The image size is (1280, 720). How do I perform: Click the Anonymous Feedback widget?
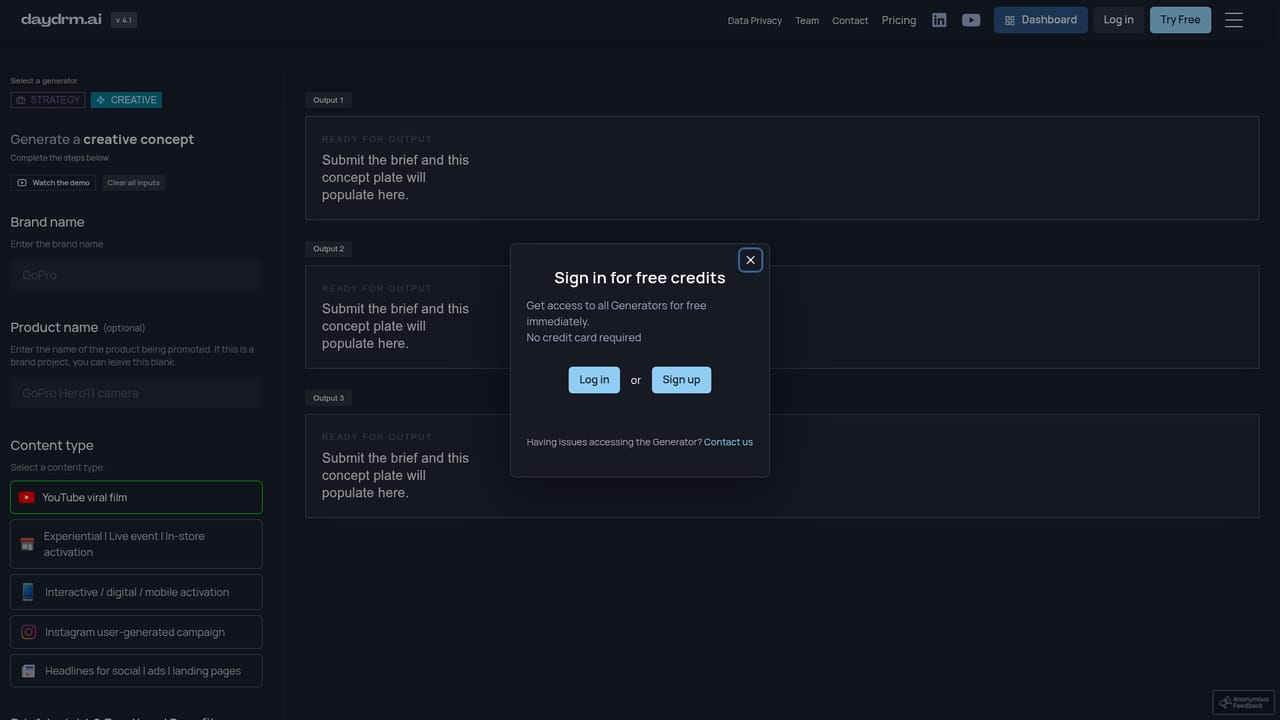[x=1244, y=703]
